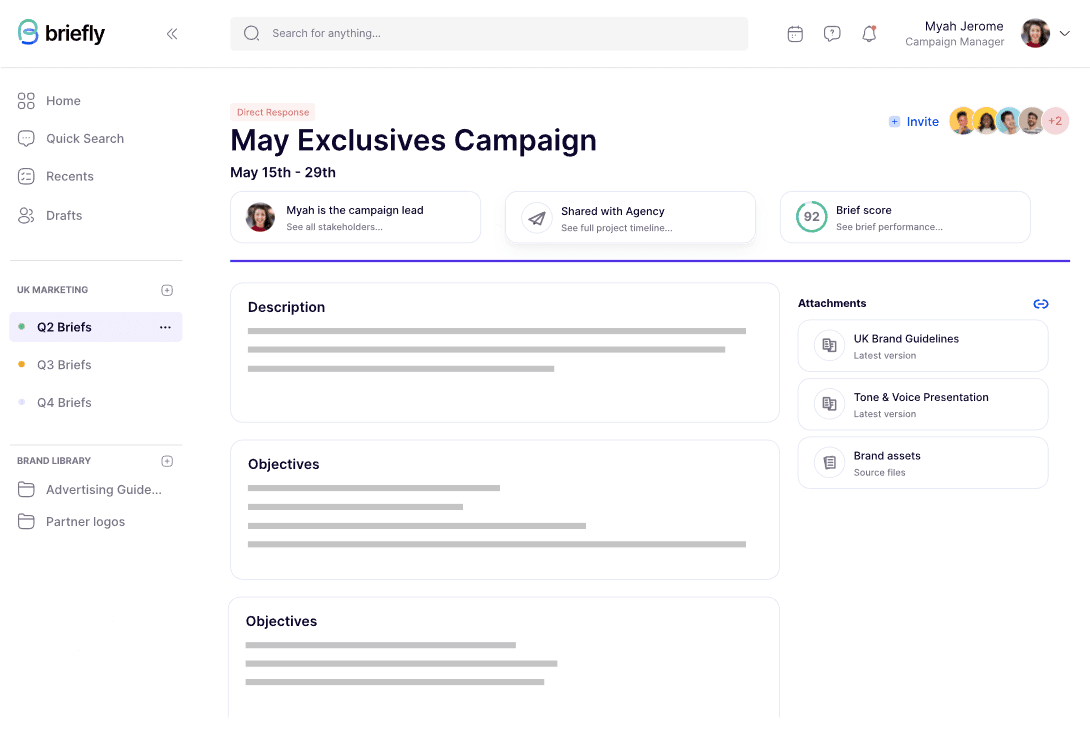1090x735 pixels.
Task: Go to Home in sidebar
Action: tap(63, 101)
